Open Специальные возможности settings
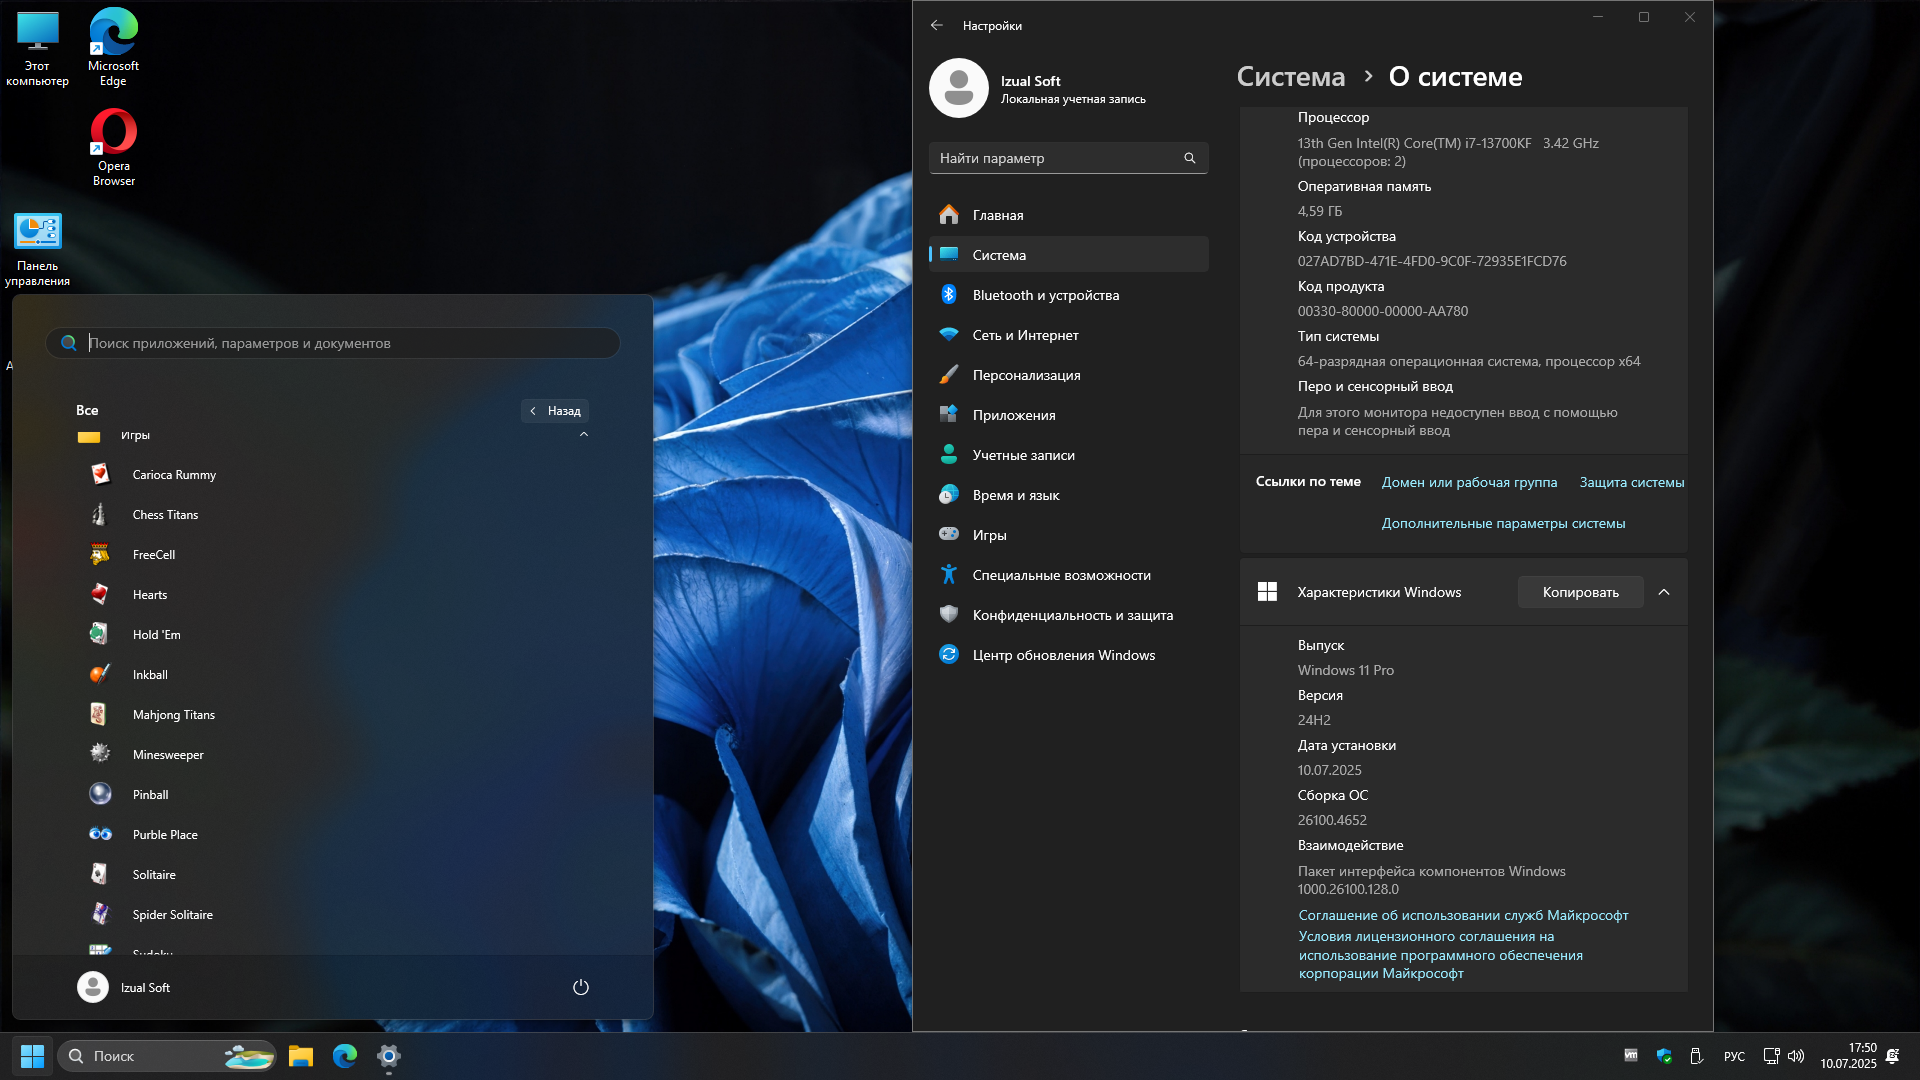 (x=1068, y=575)
